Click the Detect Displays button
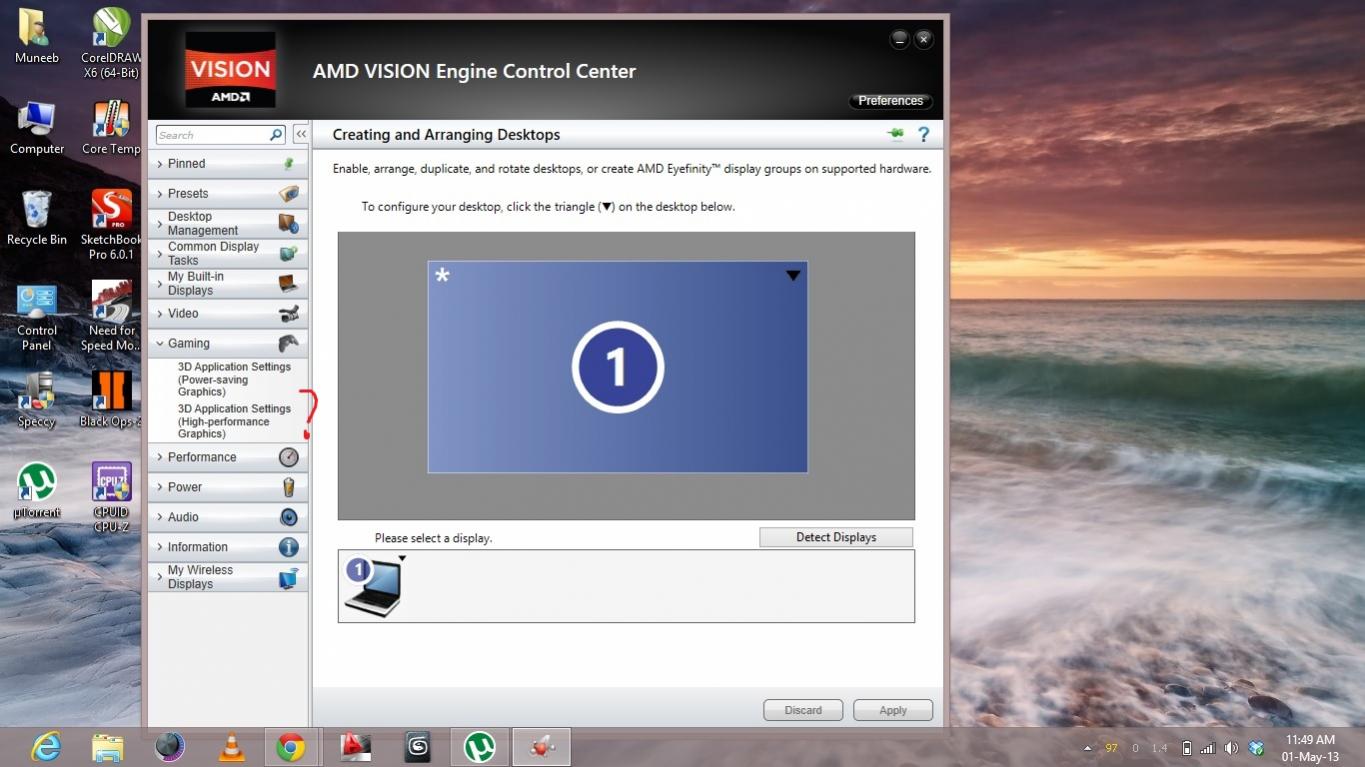 [835, 537]
